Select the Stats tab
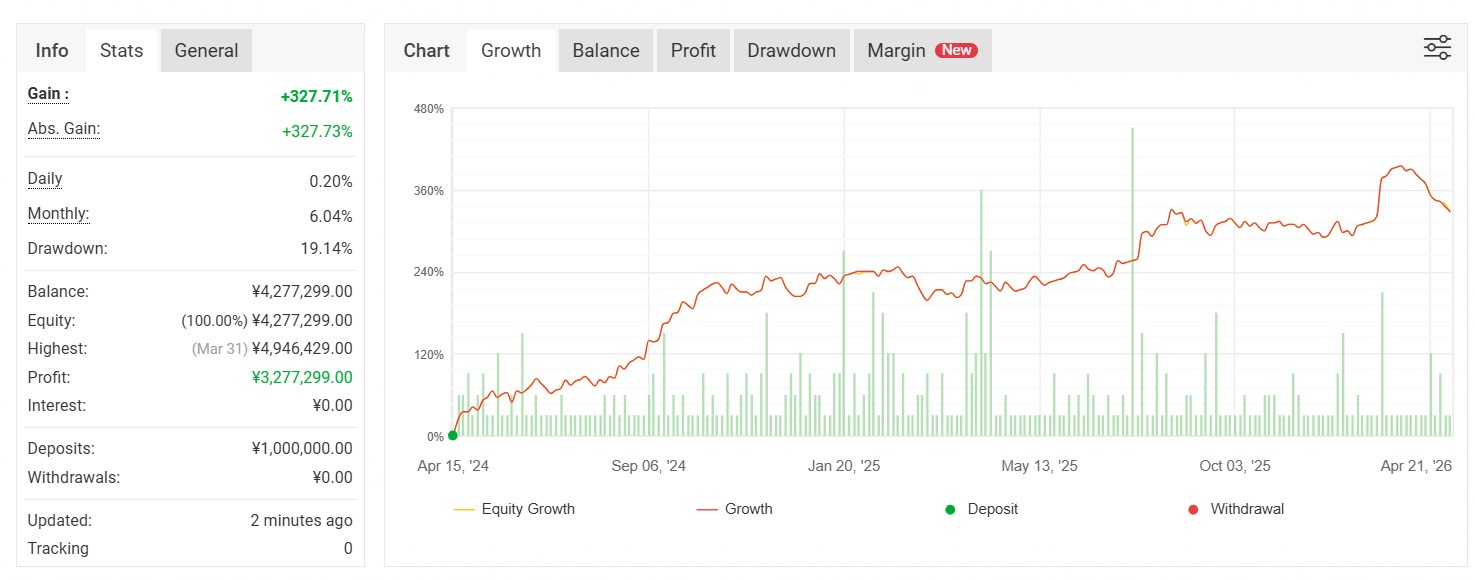Image resolution: width=1475 pixels, height=580 pixels. (x=122, y=50)
